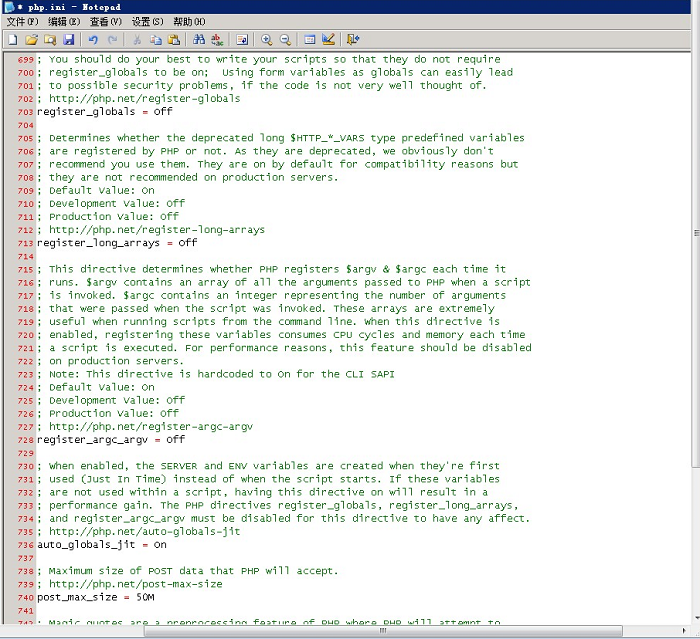Open a file via the folder icon
The height and width of the screenshot is (639, 700).
(x=31, y=40)
